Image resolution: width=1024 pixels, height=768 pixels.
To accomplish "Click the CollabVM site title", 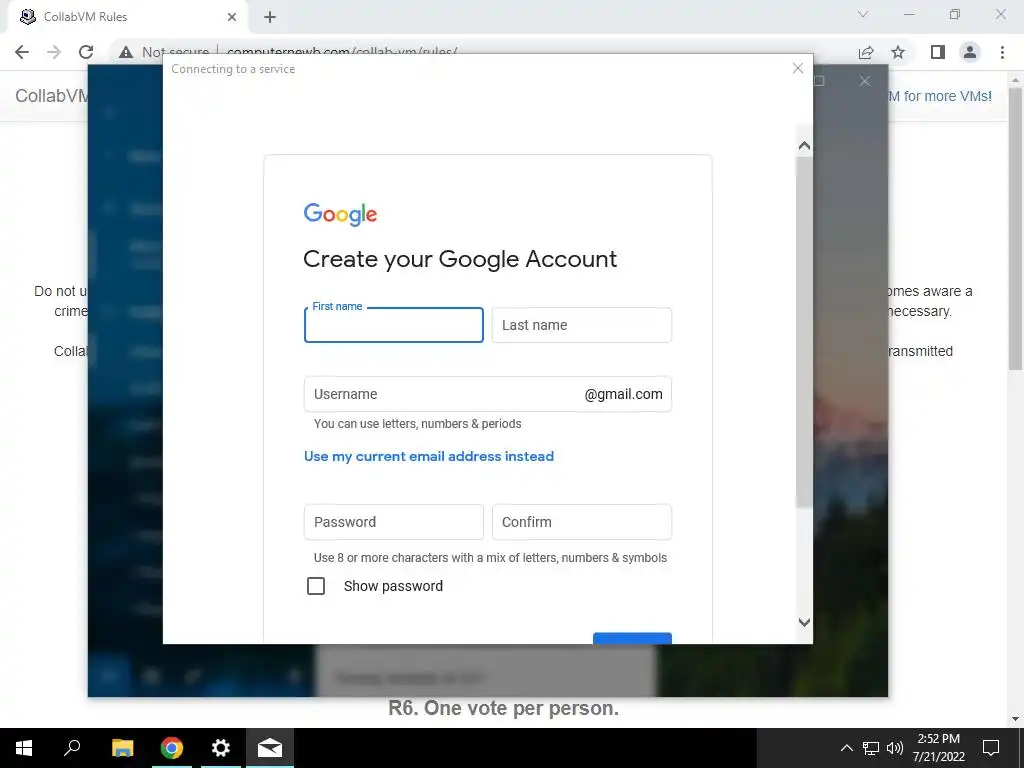I will [x=52, y=96].
